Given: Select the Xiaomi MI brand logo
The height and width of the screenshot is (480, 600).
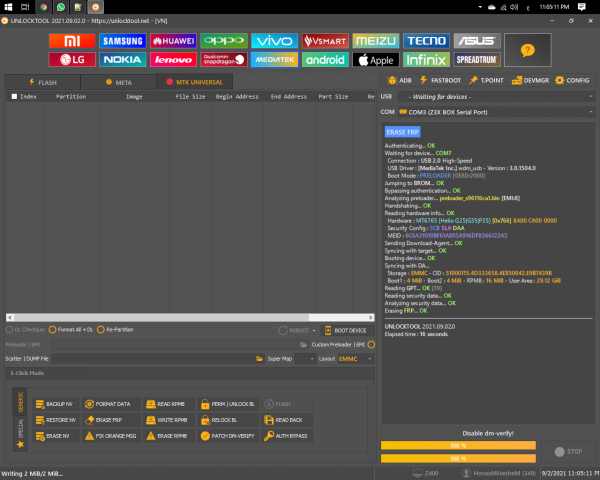Looking at the screenshot, I should pos(72,41).
